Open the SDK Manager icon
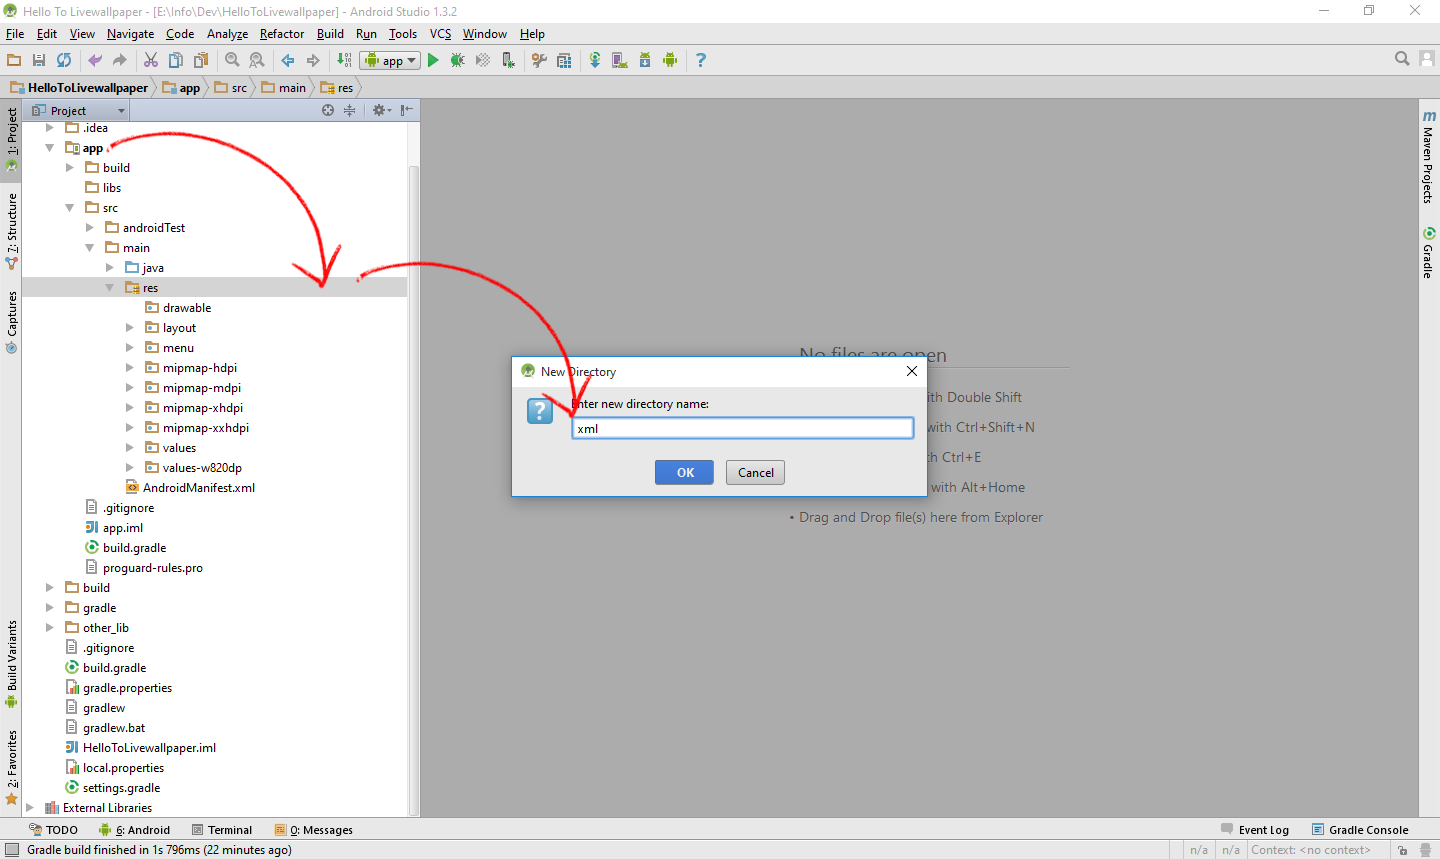The image size is (1440, 859). pyautogui.click(x=645, y=60)
